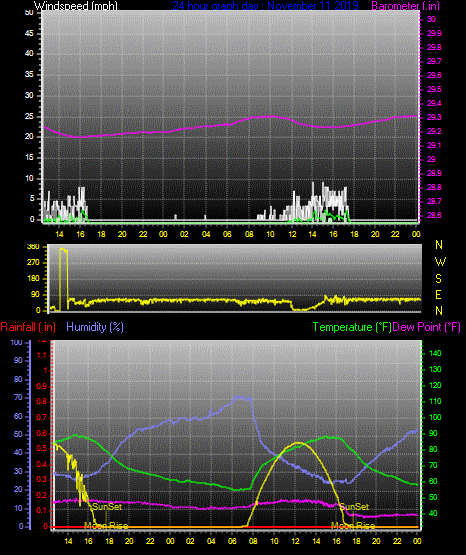The height and width of the screenshot is (555, 466).
Task: Click "5" on the Windspeed axis
Action: (x=32, y=199)
